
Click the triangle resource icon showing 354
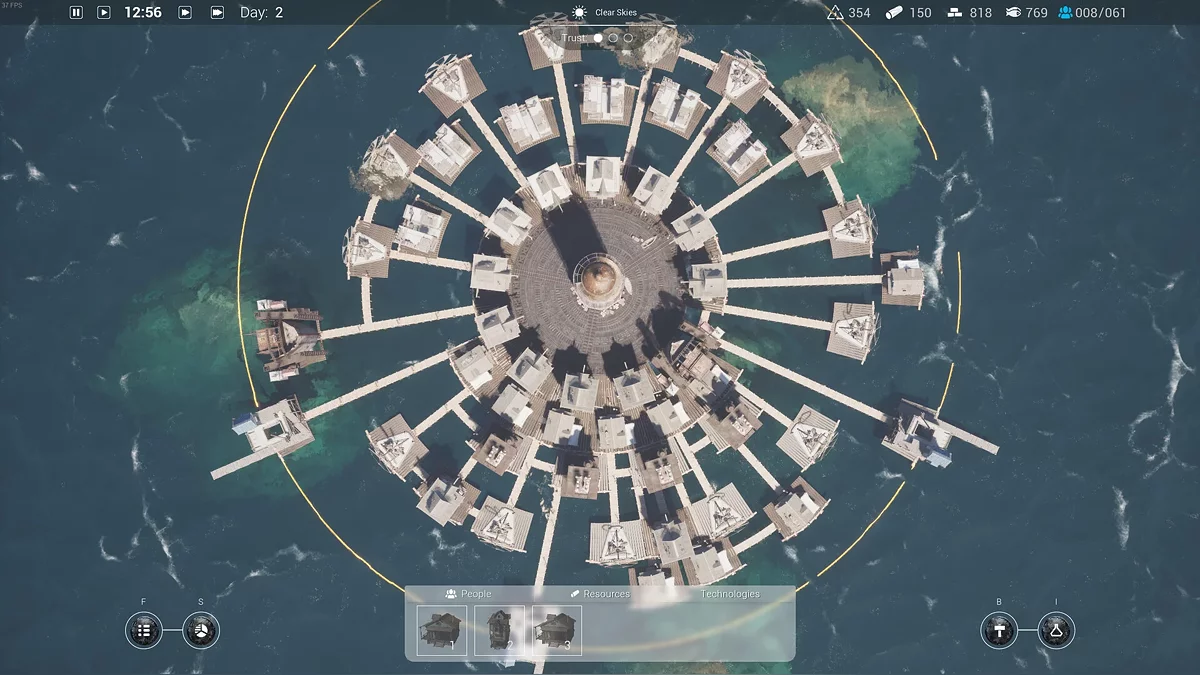(x=835, y=13)
